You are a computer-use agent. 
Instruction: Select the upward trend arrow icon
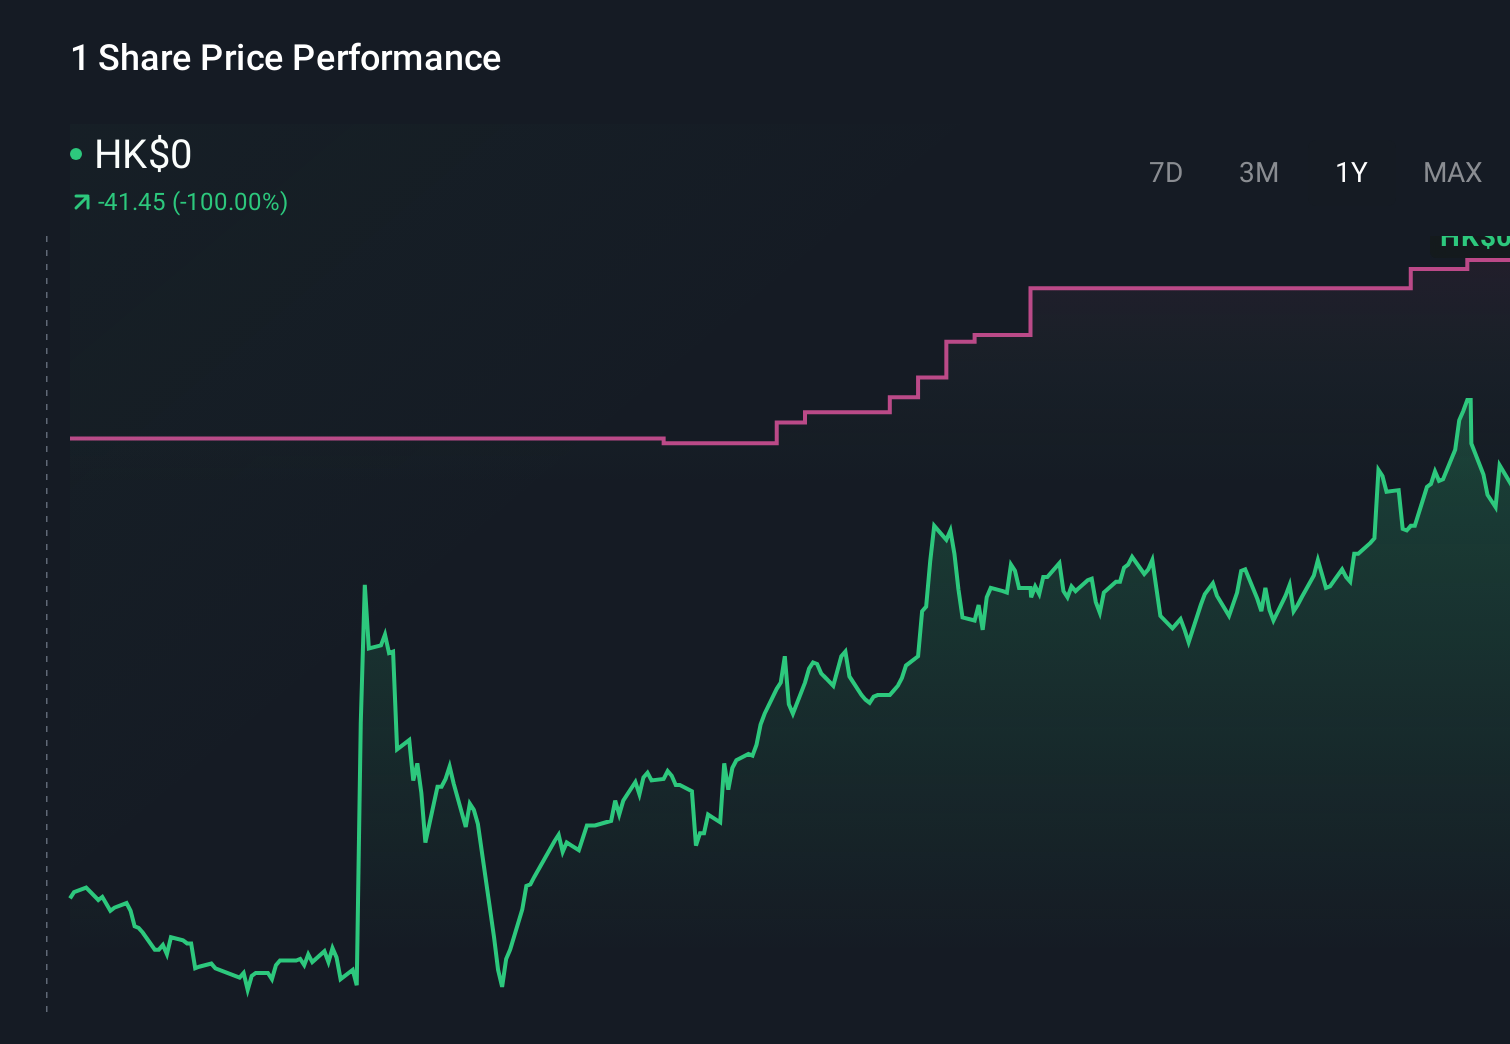[x=80, y=201]
